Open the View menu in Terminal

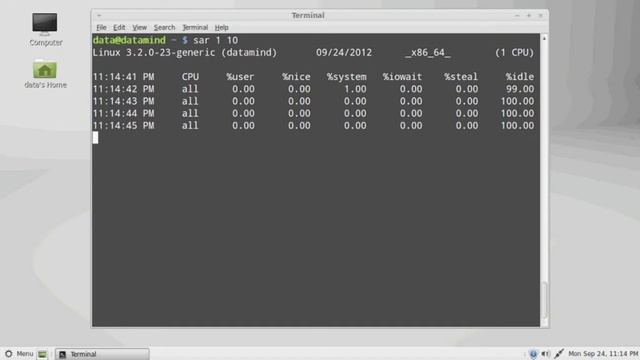[x=139, y=27]
